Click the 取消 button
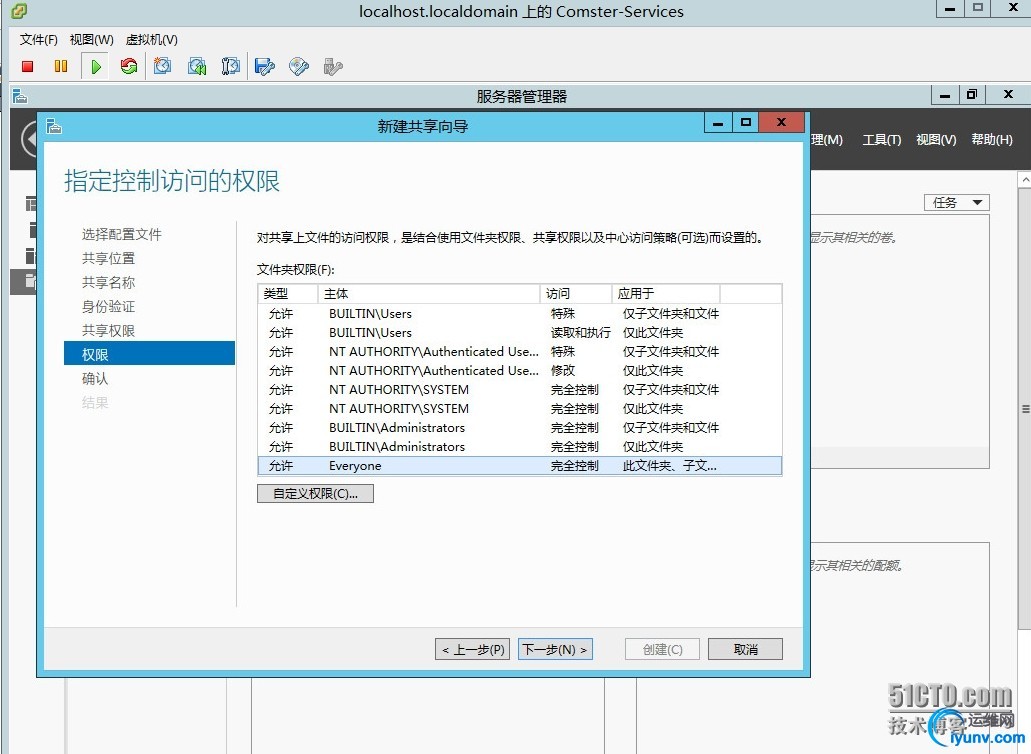The image size is (1031, 754). click(745, 649)
